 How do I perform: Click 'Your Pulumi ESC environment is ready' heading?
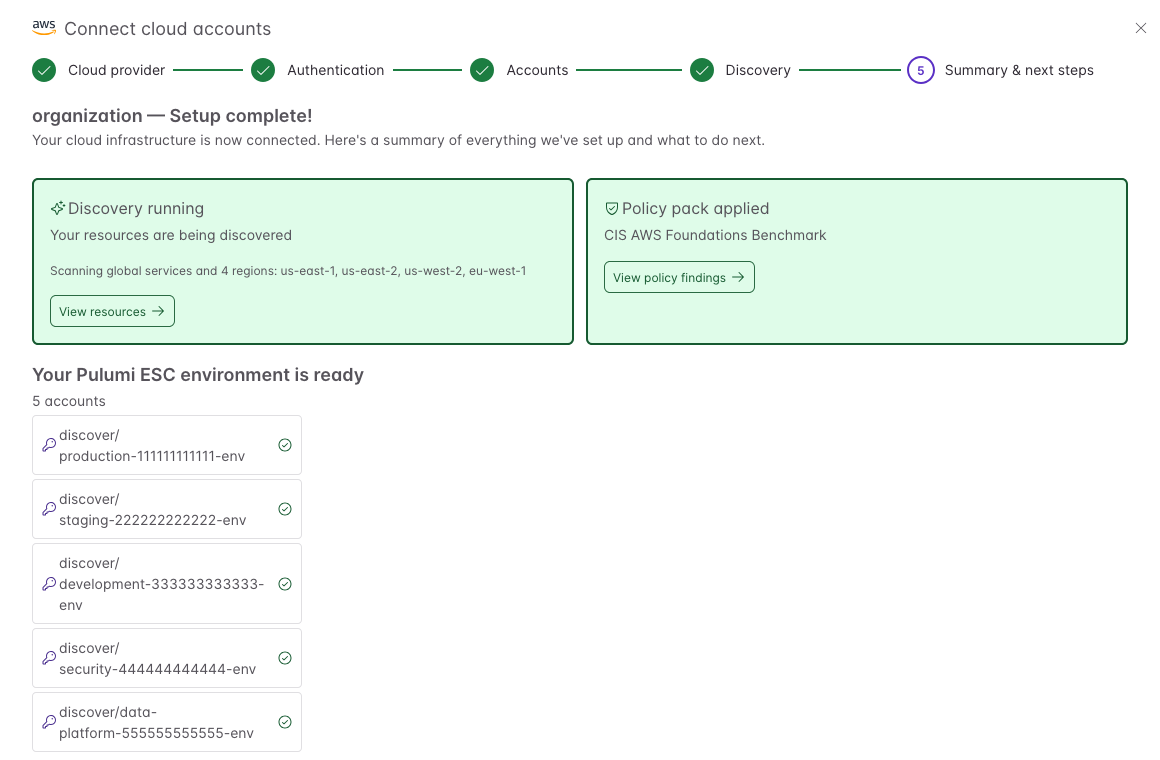pos(198,375)
